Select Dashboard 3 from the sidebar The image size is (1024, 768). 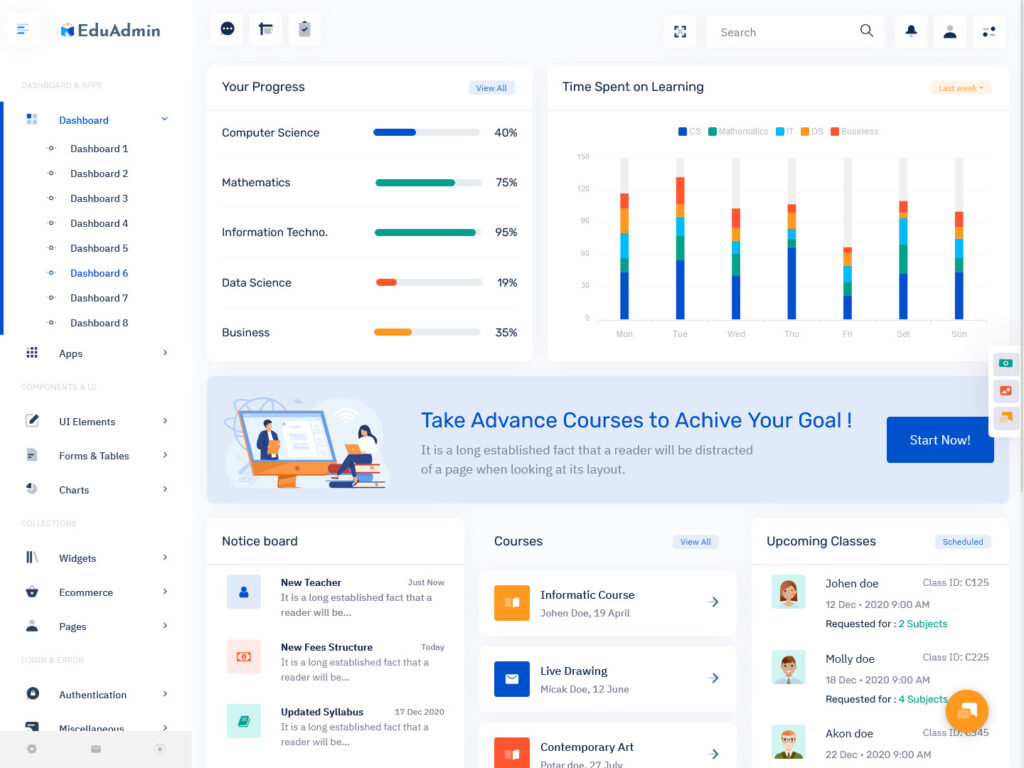pyautogui.click(x=99, y=198)
